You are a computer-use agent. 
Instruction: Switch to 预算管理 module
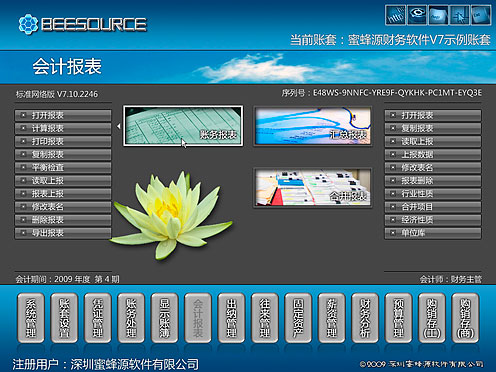click(398, 318)
